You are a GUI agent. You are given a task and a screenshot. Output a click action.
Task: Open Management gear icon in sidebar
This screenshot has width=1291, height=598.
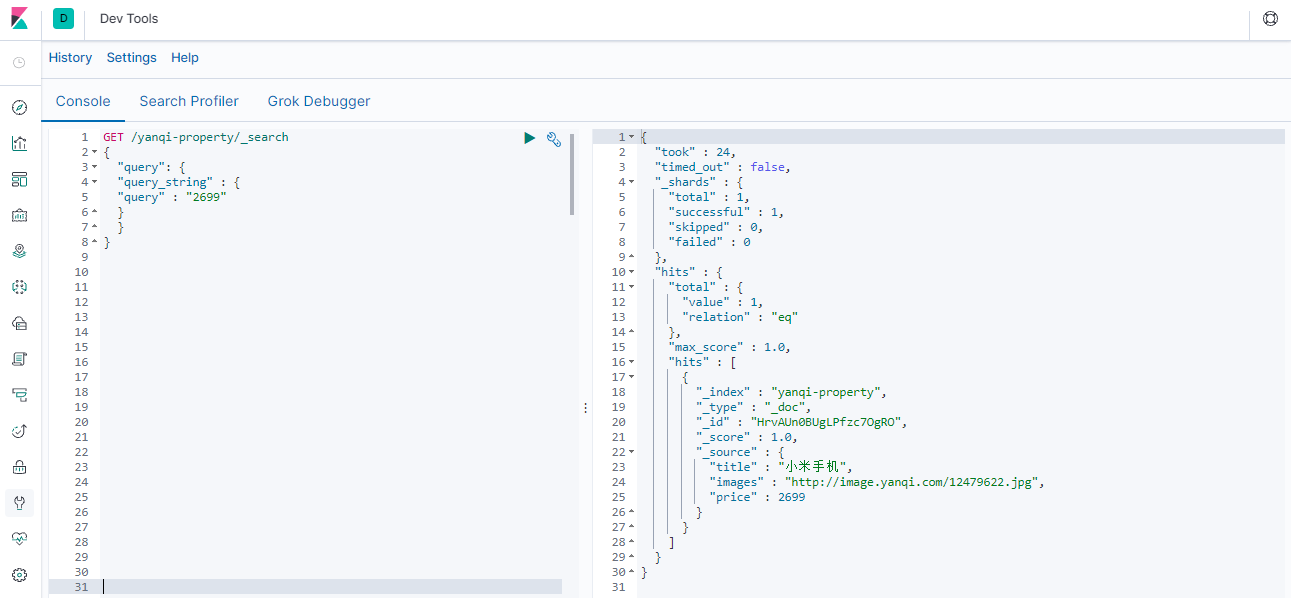point(19,575)
